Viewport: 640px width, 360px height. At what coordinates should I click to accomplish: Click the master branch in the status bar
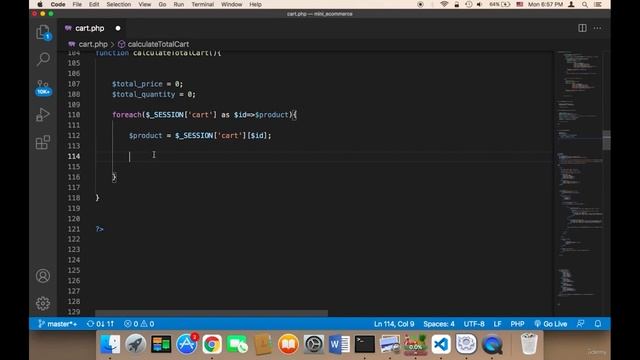point(58,324)
